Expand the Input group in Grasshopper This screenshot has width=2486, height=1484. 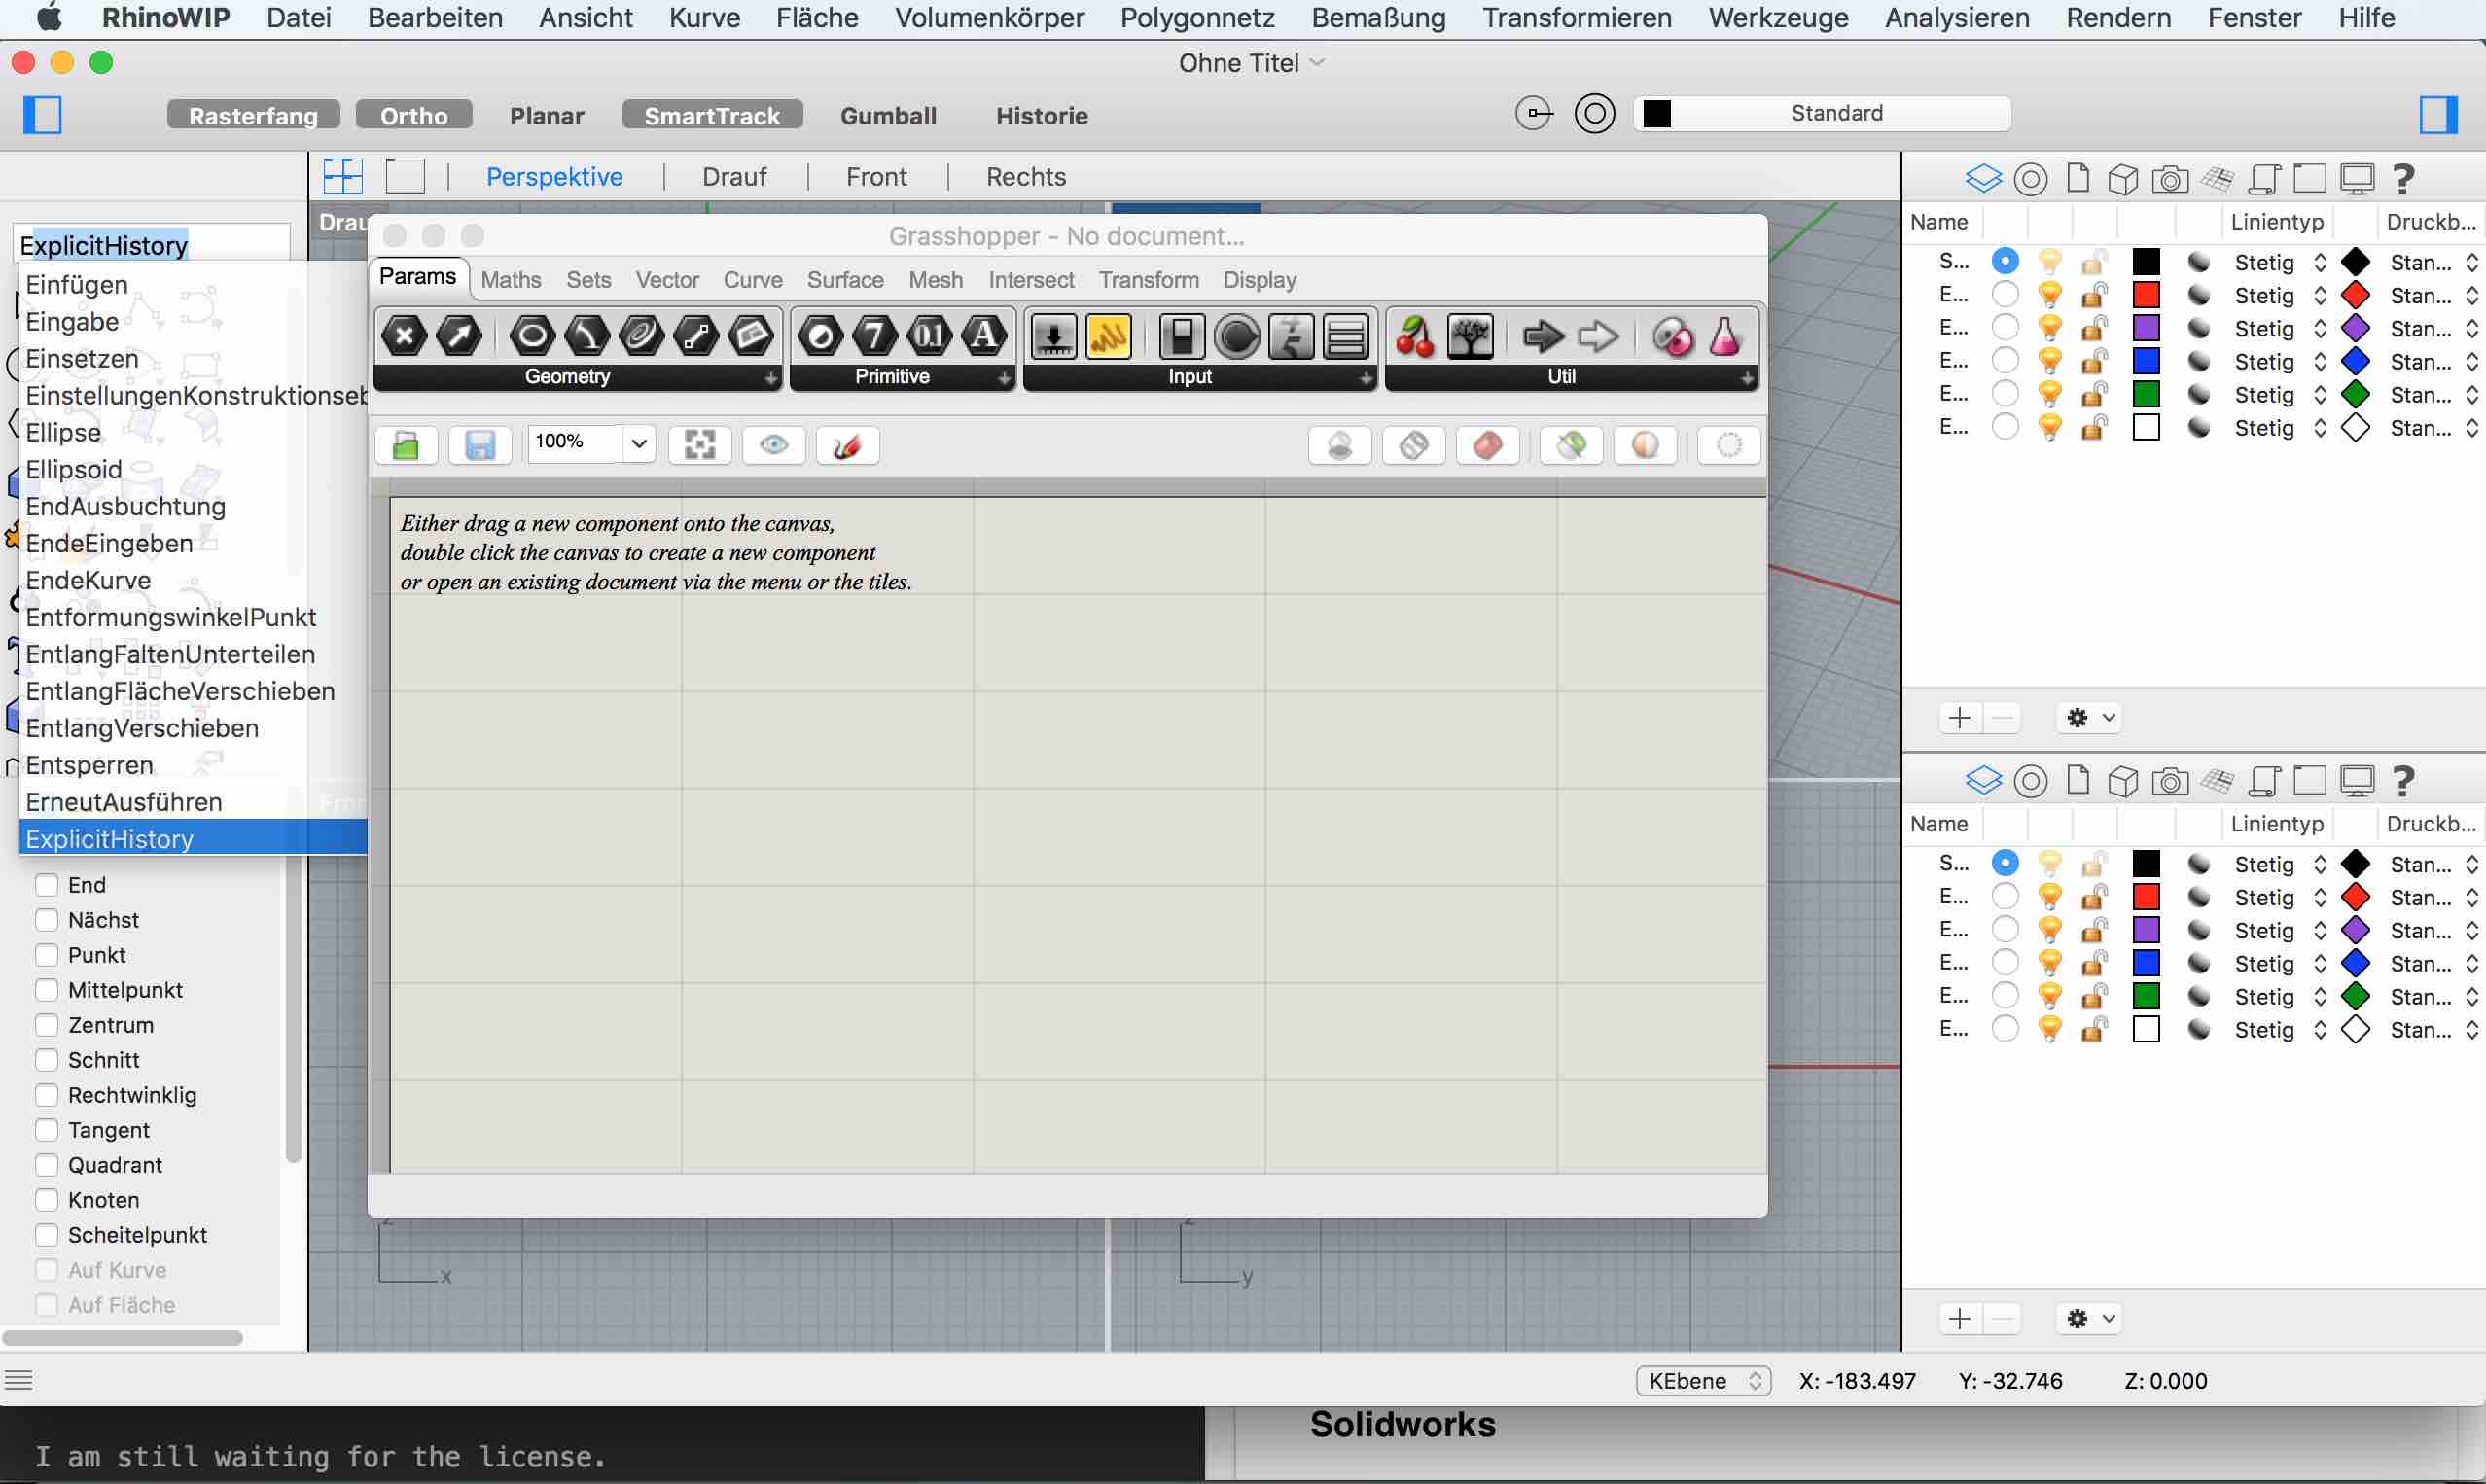(1366, 378)
